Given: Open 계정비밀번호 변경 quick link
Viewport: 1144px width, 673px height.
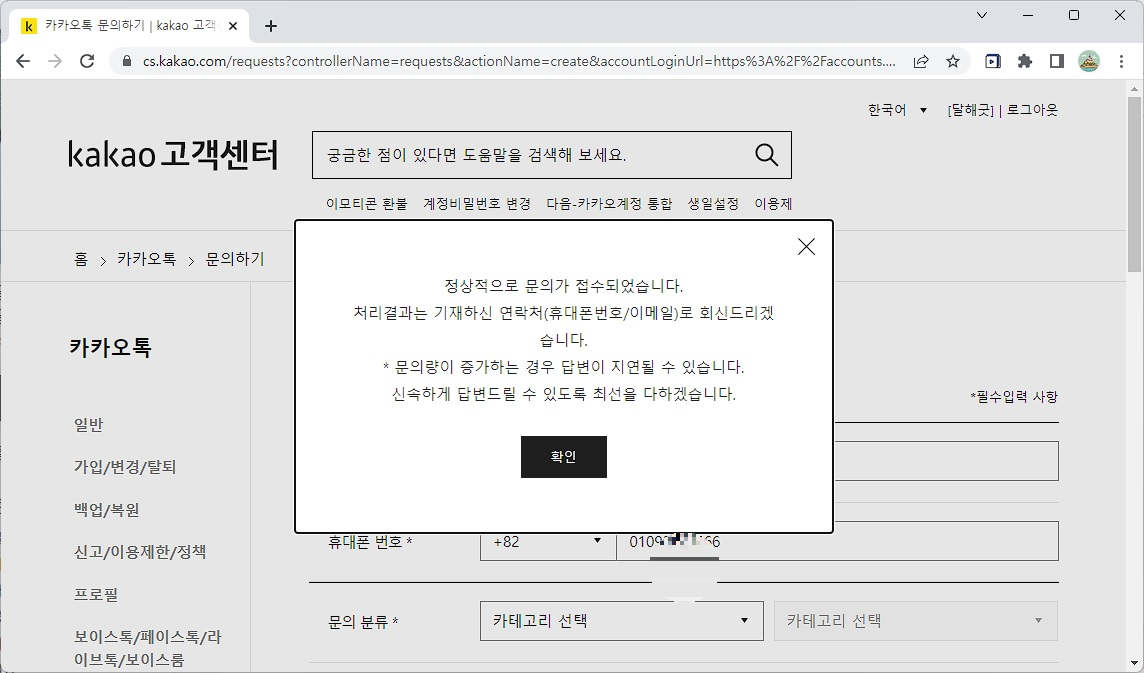Looking at the screenshot, I should coord(477,204).
